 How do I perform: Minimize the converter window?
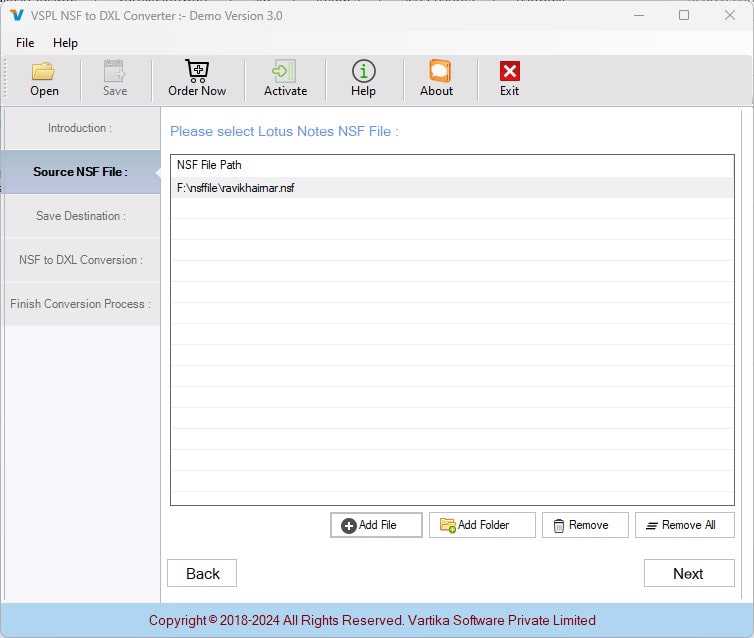pos(639,15)
